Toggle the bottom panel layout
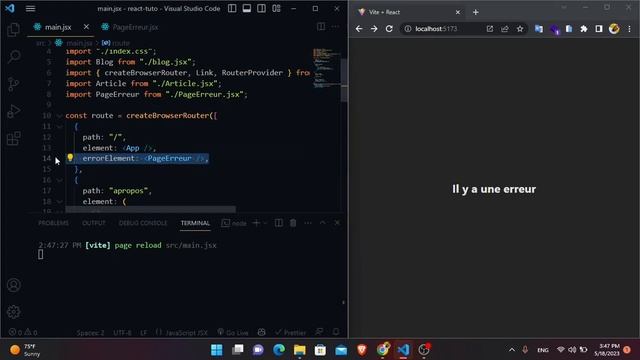Image resolution: width=640 pixels, height=360 pixels. [247, 8]
